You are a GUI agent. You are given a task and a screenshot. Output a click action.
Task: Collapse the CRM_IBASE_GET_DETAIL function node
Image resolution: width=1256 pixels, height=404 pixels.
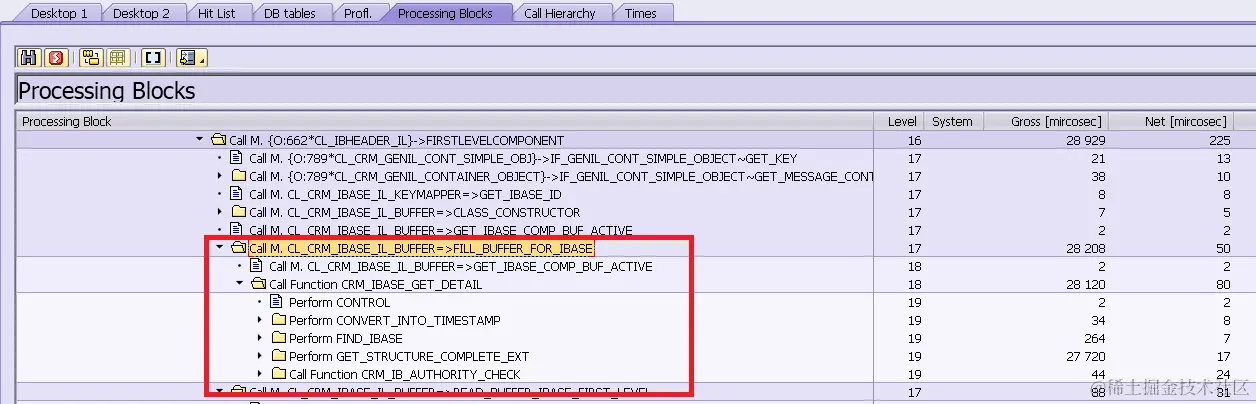pos(240,284)
